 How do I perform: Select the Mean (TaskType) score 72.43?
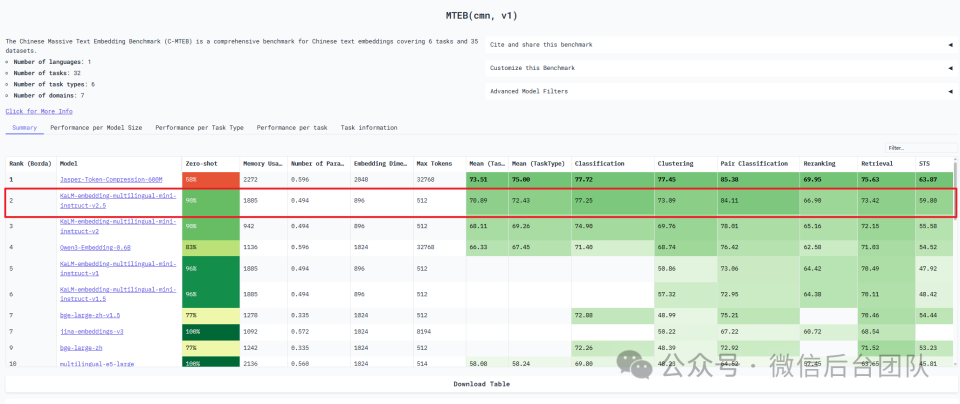coord(539,201)
